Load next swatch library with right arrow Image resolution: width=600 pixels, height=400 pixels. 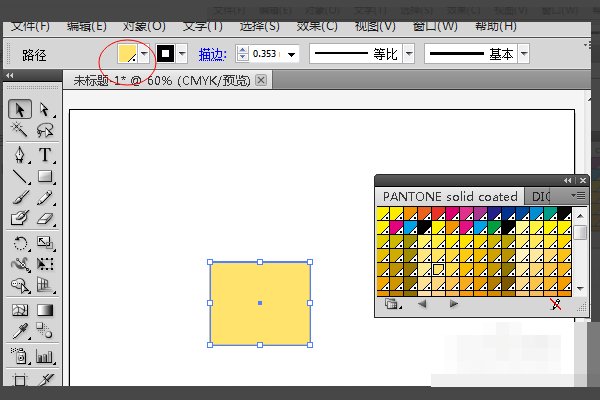(x=454, y=305)
